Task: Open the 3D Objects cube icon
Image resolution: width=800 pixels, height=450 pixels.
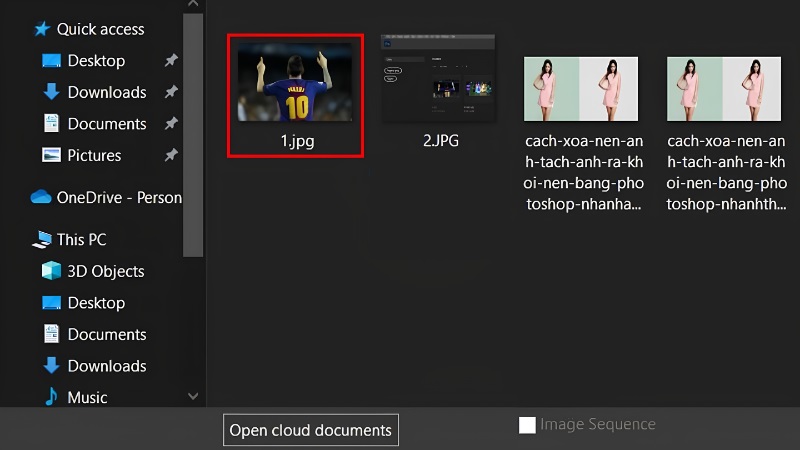Action: (51, 271)
